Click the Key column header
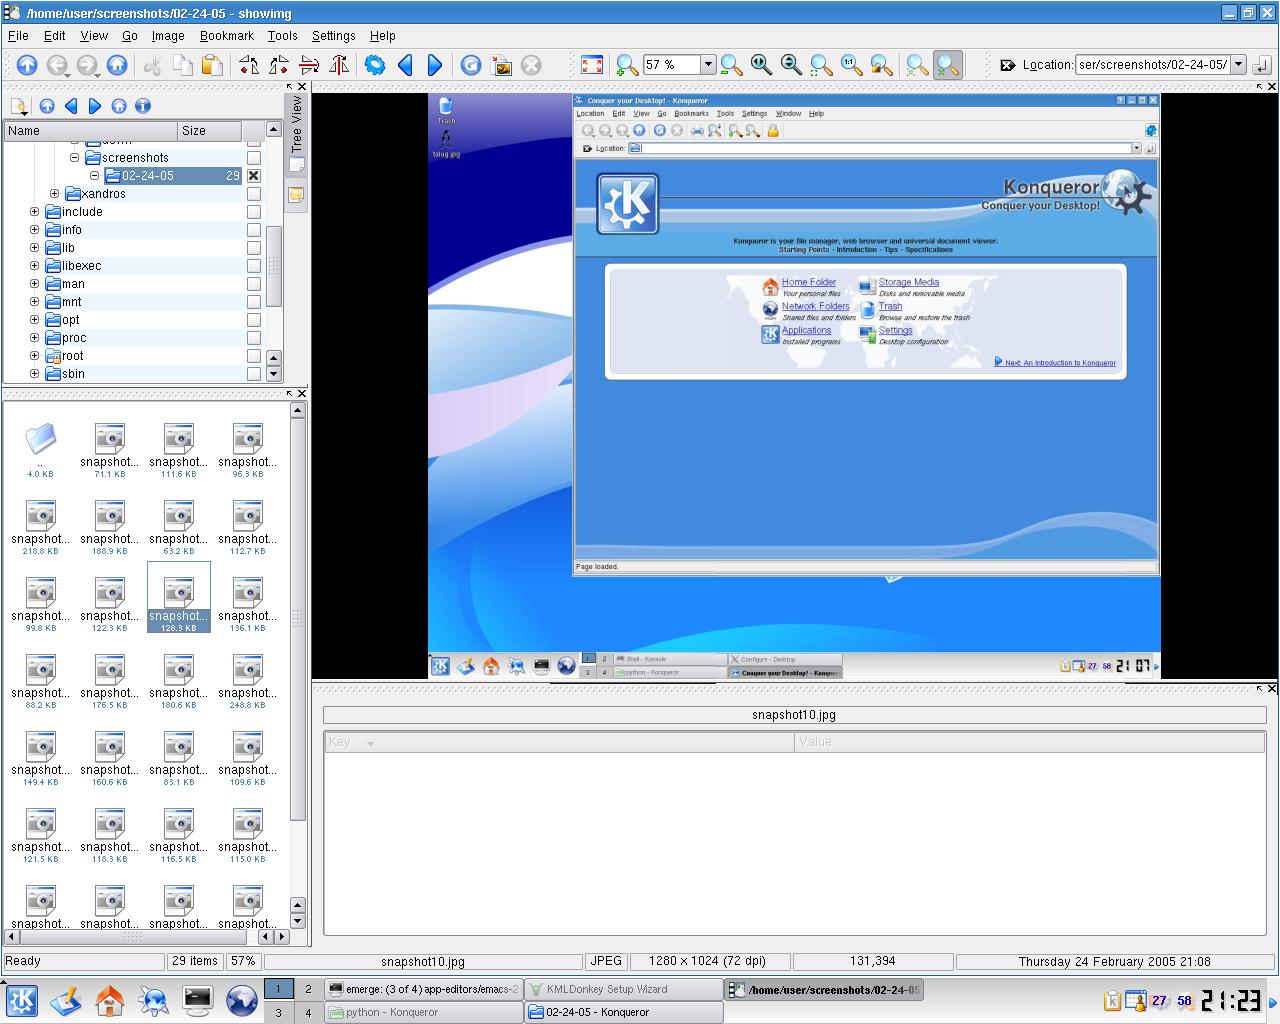This screenshot has height=1024, width=1280. tap(560, 742)
